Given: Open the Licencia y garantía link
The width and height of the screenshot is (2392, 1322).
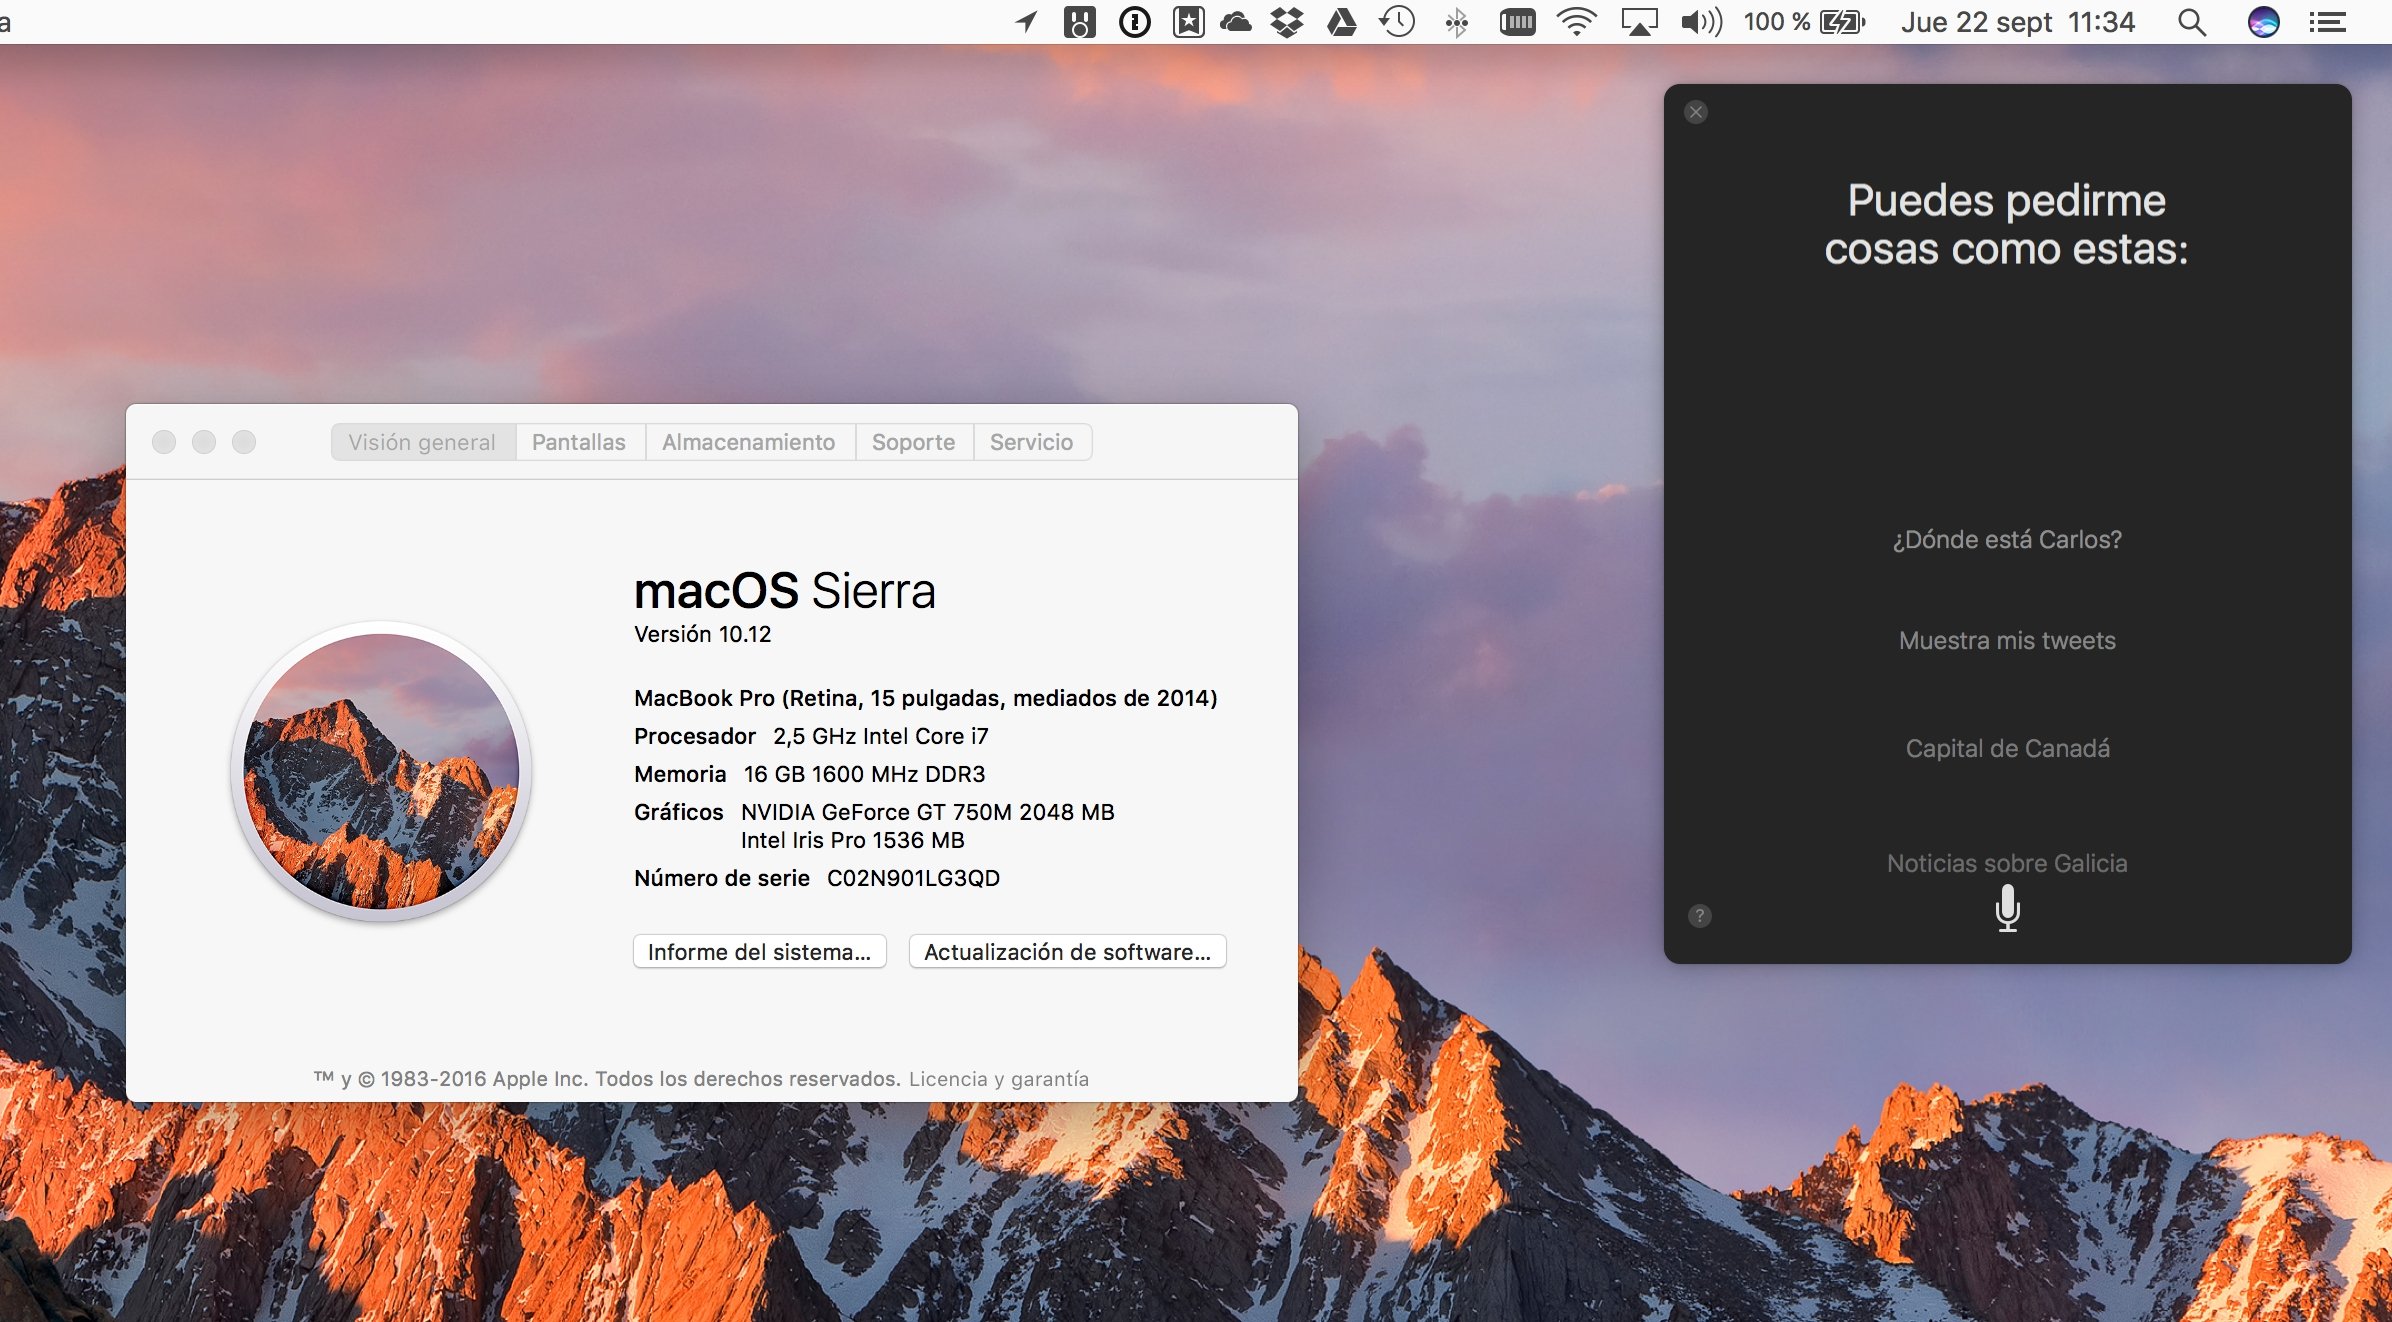Looking at the screenshot, I should click(999, 1079).
